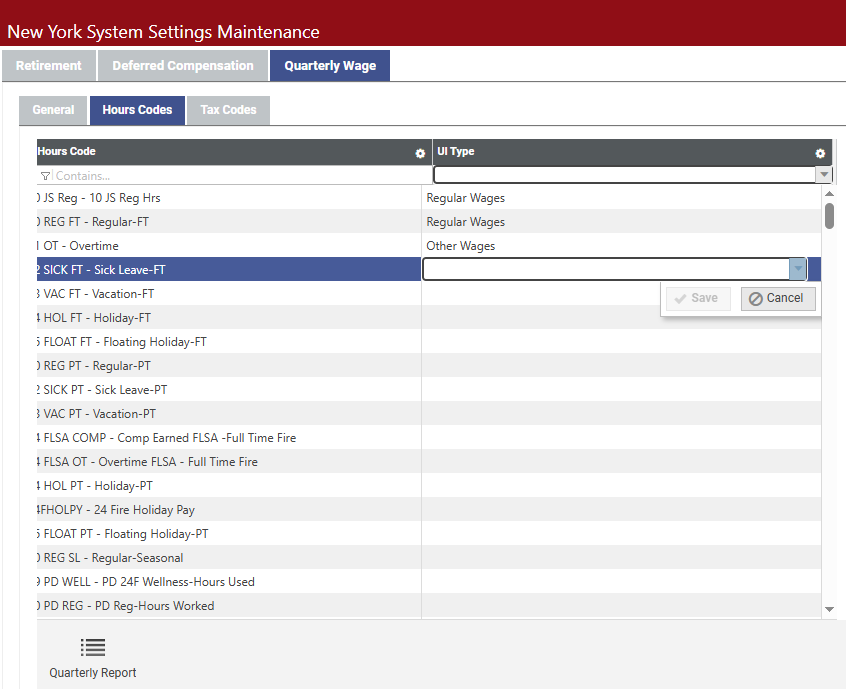846x689 pixels.
Task: Select the Quarterly Wage tab
Action: (330, 66)
